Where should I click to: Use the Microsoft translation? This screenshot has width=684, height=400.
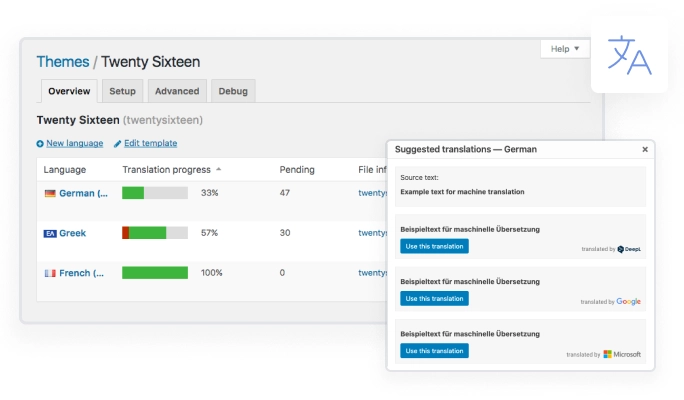coord(434,351)
